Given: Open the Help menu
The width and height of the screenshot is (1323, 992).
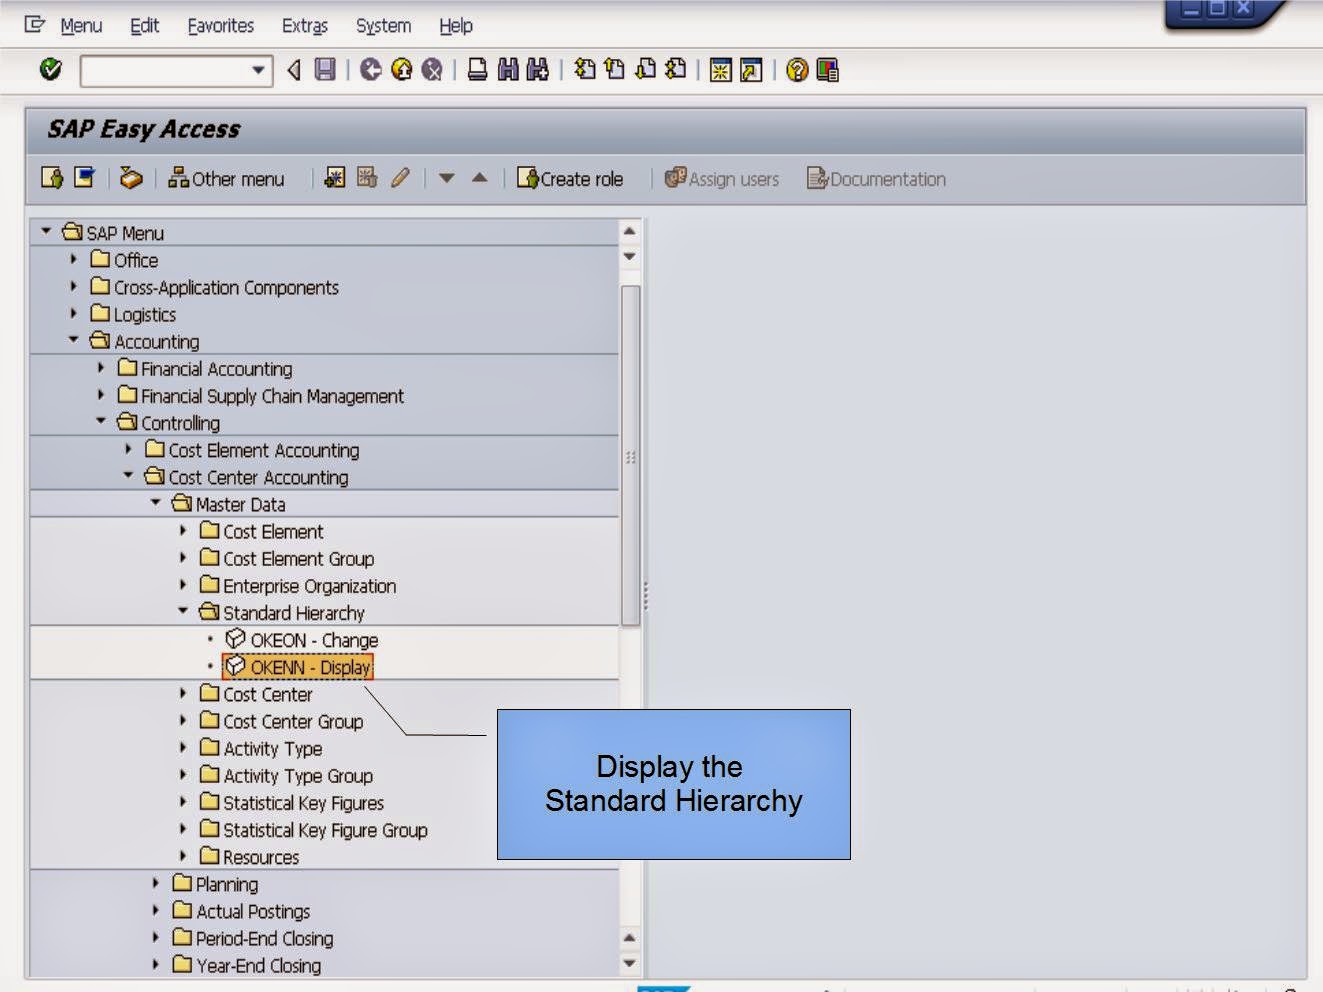Looking at the screenshot, I should point(456,26).
